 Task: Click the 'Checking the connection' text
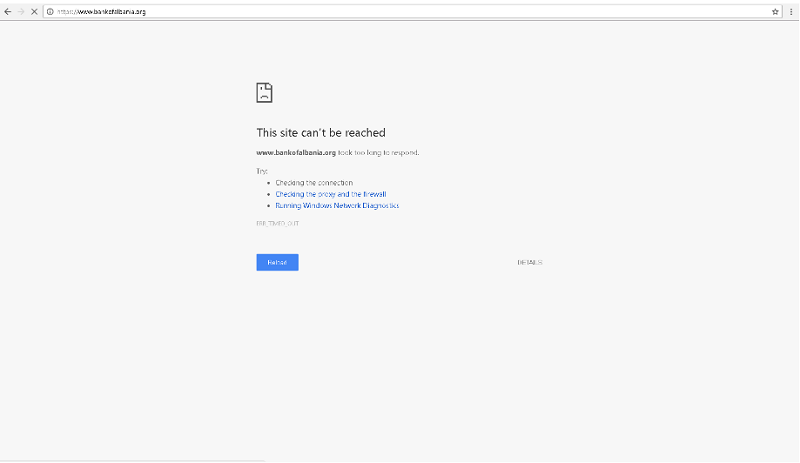point(314,183)
